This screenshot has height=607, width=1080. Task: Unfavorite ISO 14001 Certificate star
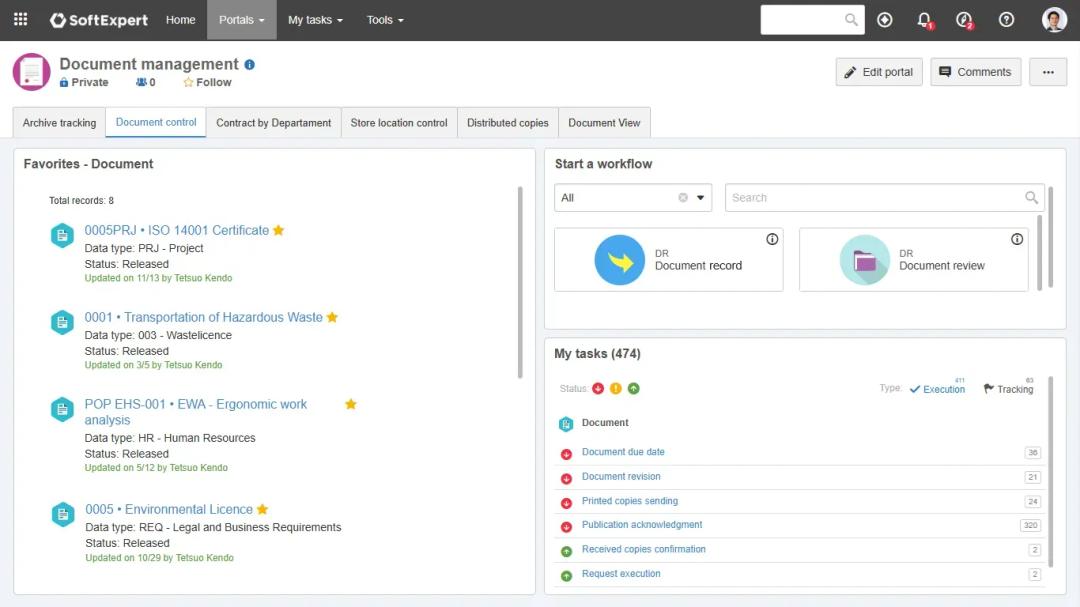[x=279, y=230]
